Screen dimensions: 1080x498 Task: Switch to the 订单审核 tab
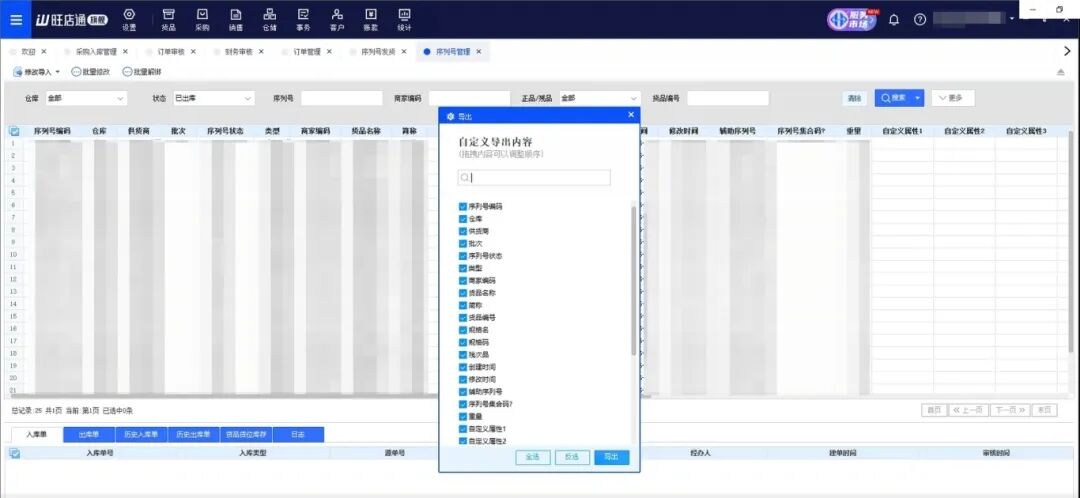[x=171, y=52]
